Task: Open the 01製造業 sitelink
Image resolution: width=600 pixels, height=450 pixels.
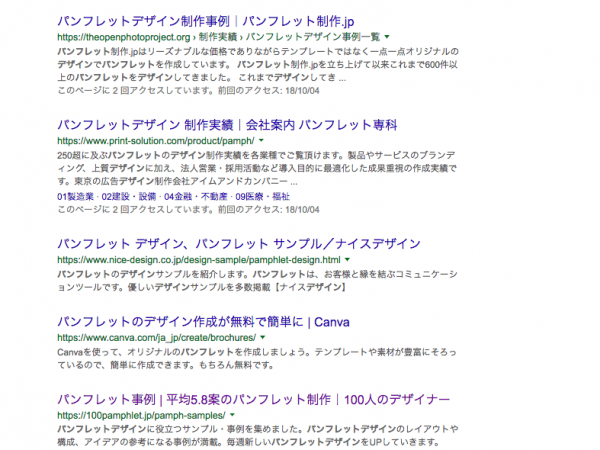Action: pyautogui.click(x=75, y=197)
